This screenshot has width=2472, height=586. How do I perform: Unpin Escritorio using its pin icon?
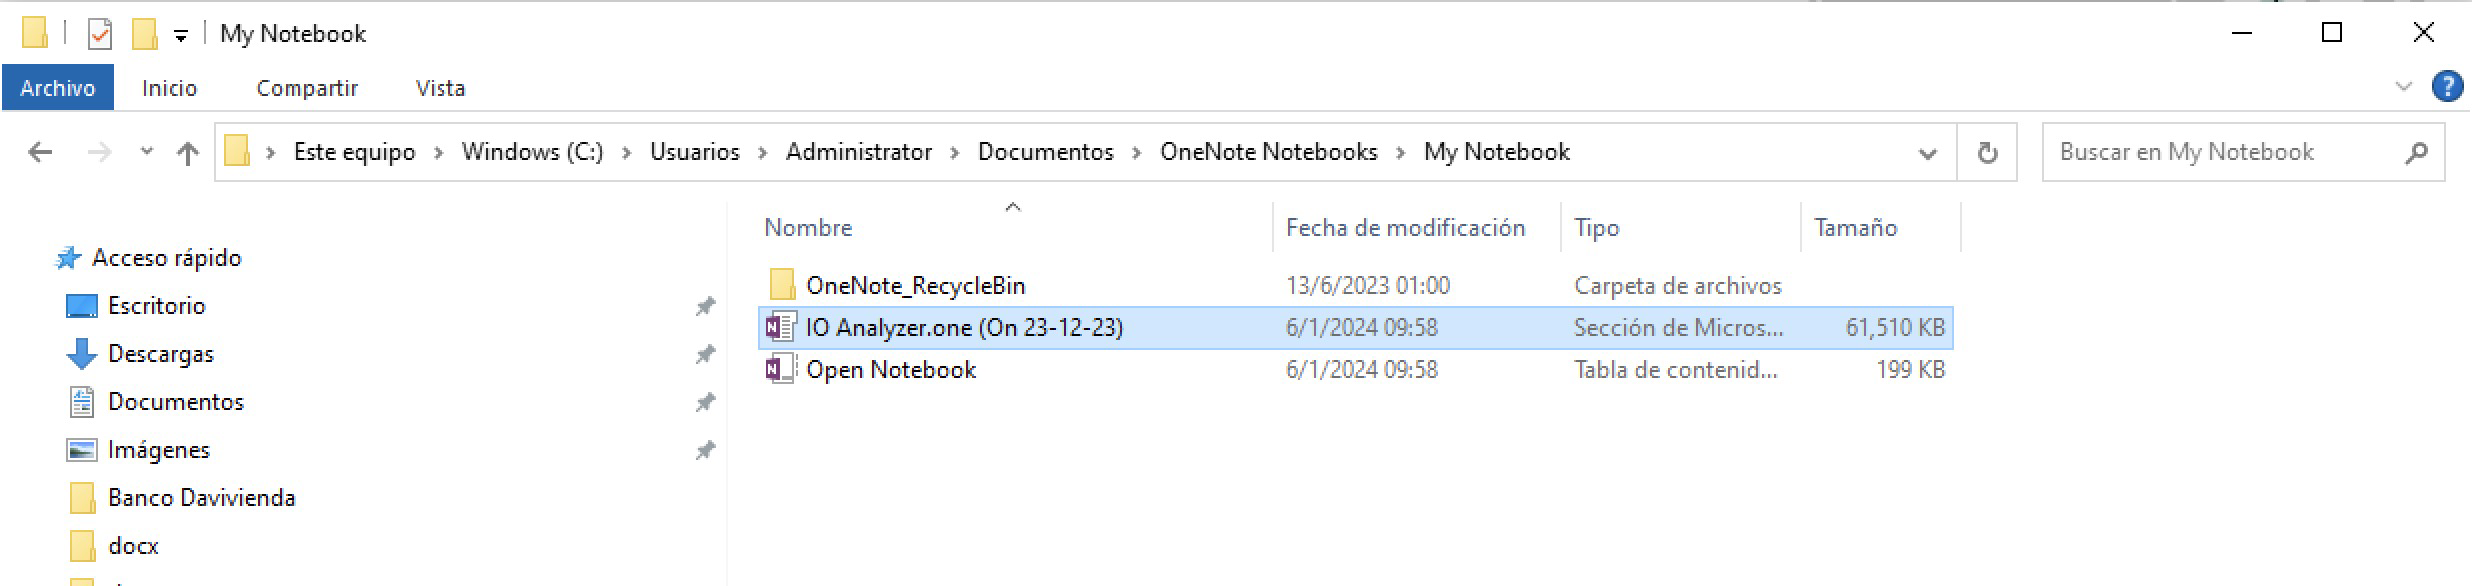point(705,306)
